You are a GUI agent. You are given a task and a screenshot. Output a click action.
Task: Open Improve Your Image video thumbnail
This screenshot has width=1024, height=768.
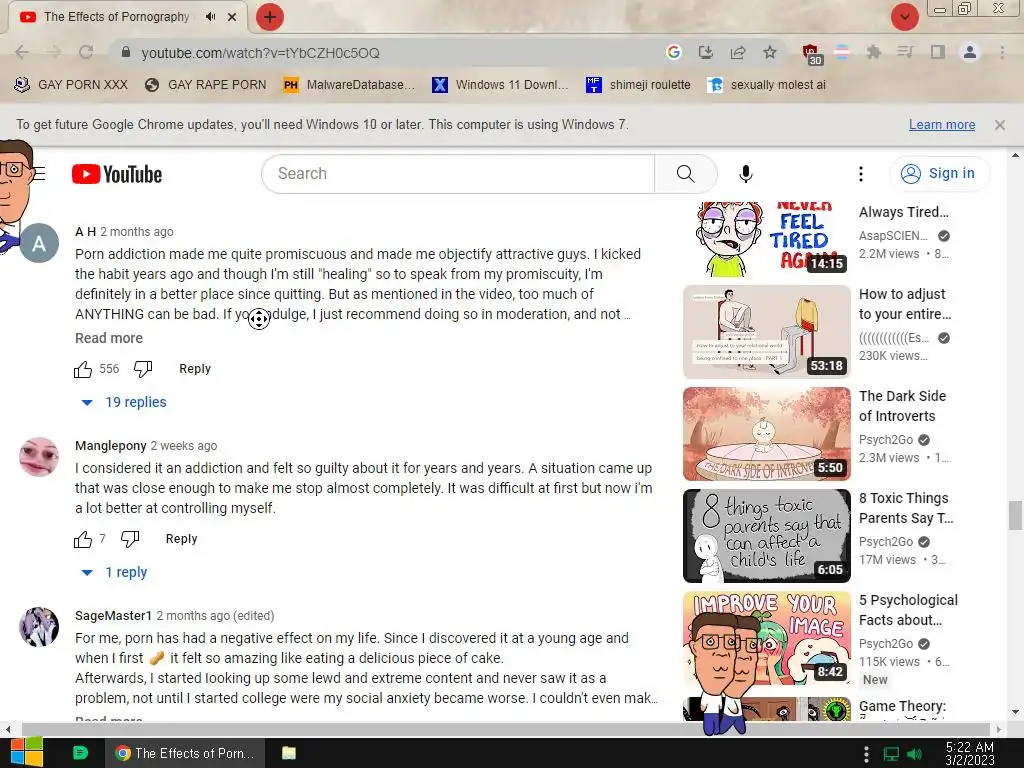(x=767, y=638)
